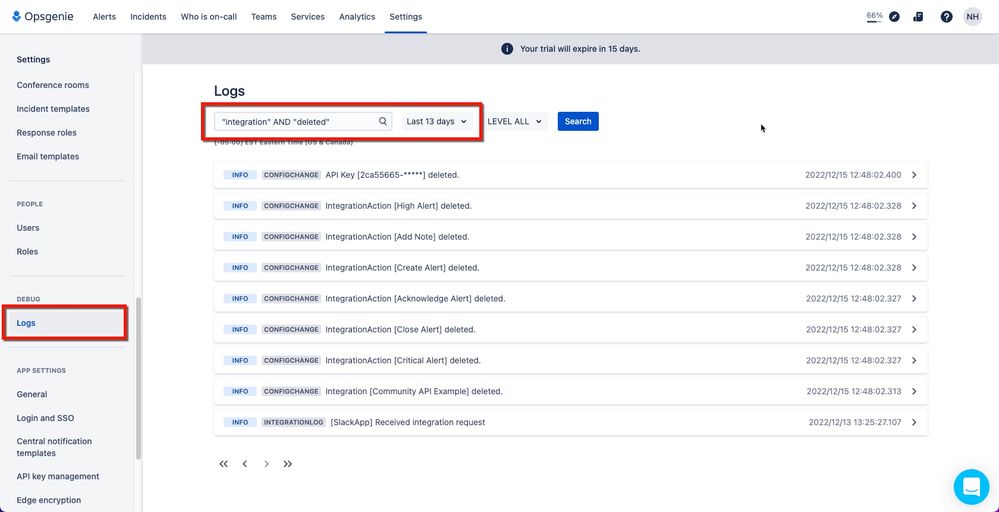Open the Alerts tab

[x=104, y=17]
